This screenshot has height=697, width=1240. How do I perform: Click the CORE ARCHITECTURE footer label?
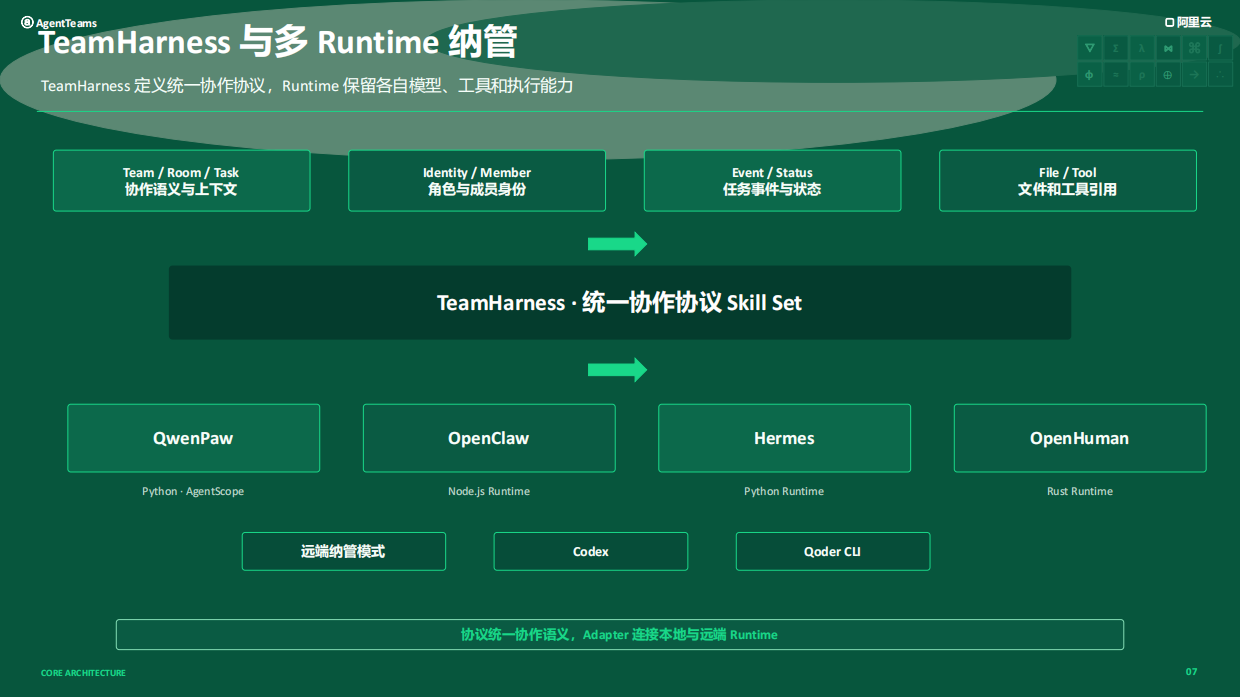coord(83,673)
